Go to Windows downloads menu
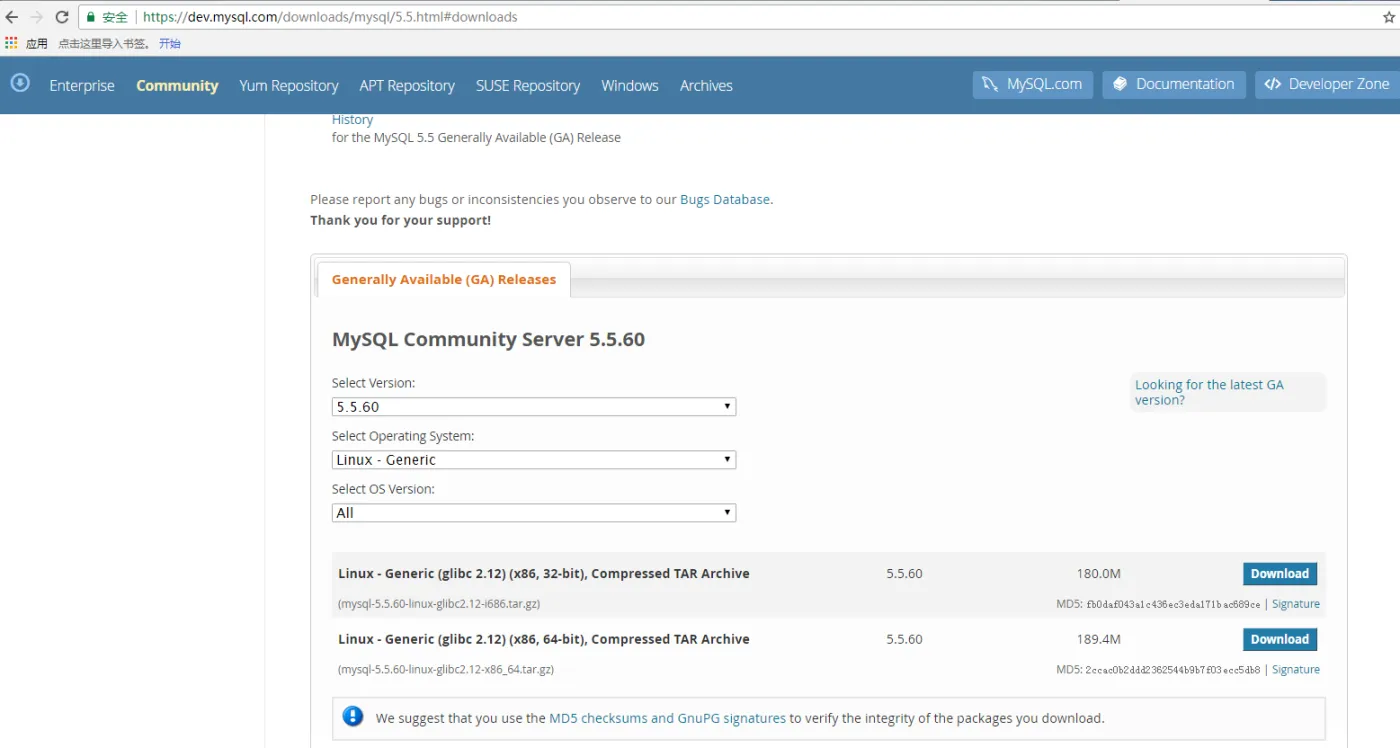The height and width of the screenshot is (748, 1400). [x=630, y=85]
